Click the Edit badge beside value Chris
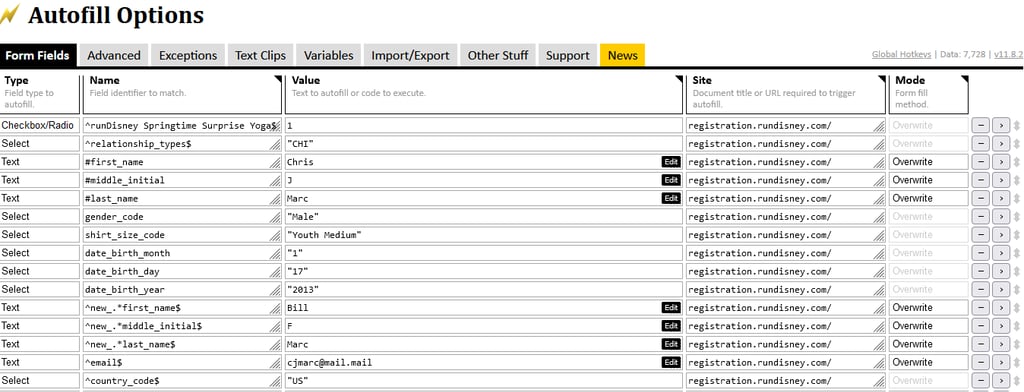Viewport: 1024px width, 392px height. [671, 162]
